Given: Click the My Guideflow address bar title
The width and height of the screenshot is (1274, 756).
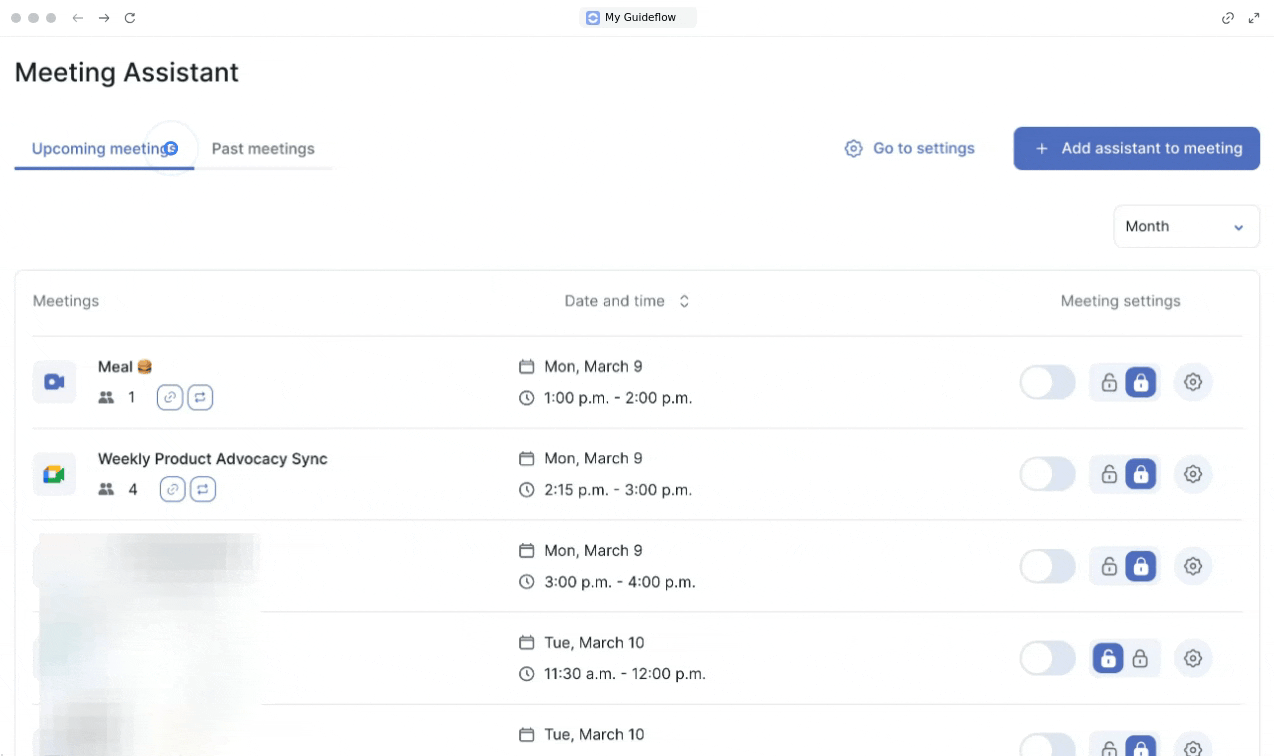Looking at the screenshot, I should (x=638, y=17).
